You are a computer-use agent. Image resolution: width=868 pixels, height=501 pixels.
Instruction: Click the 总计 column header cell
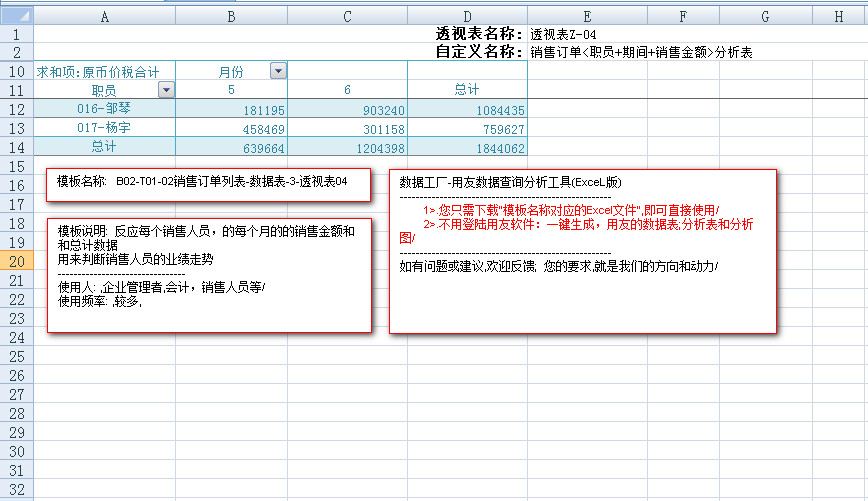click(x=467, y=90)
